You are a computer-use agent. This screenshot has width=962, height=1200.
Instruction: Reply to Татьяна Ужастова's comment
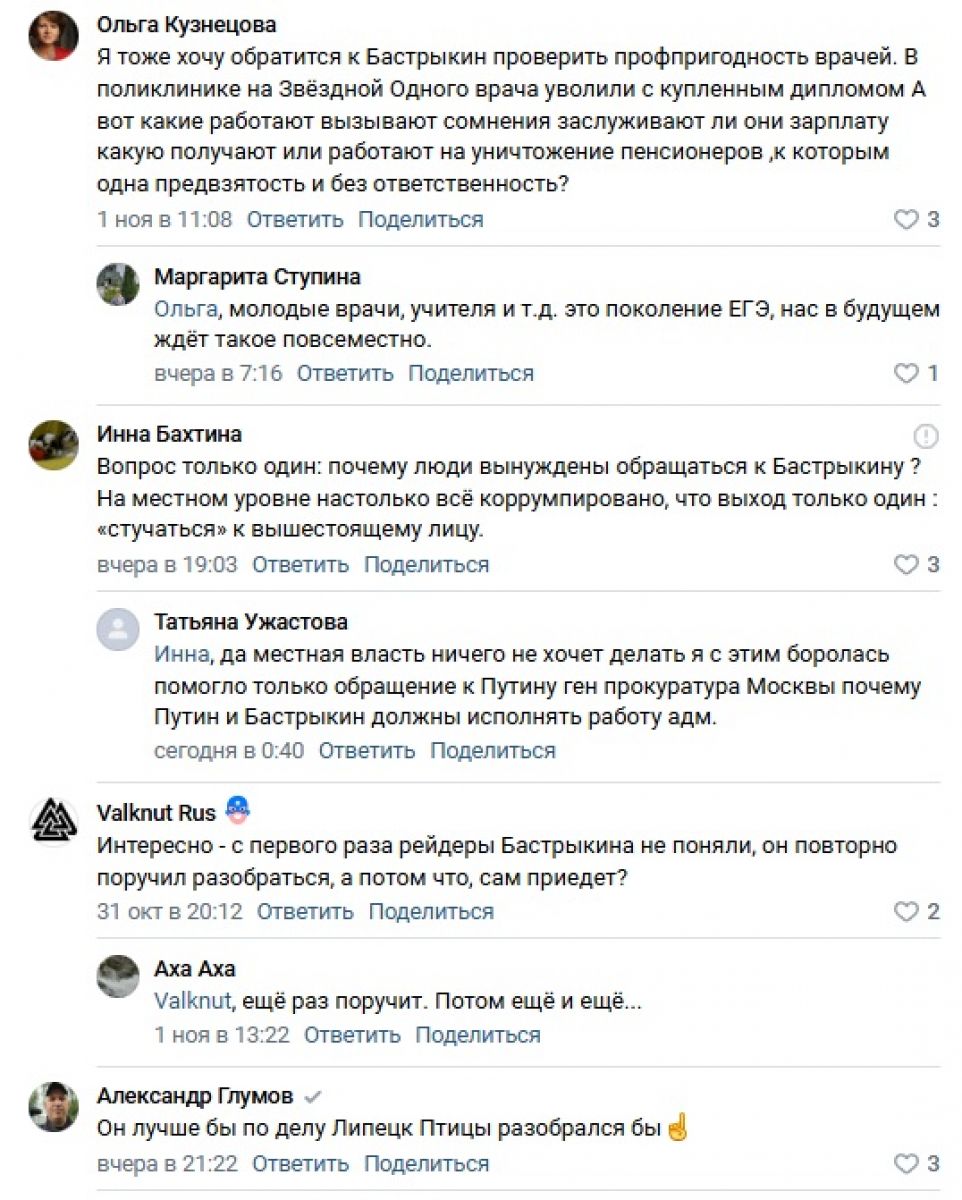[367, 750]
